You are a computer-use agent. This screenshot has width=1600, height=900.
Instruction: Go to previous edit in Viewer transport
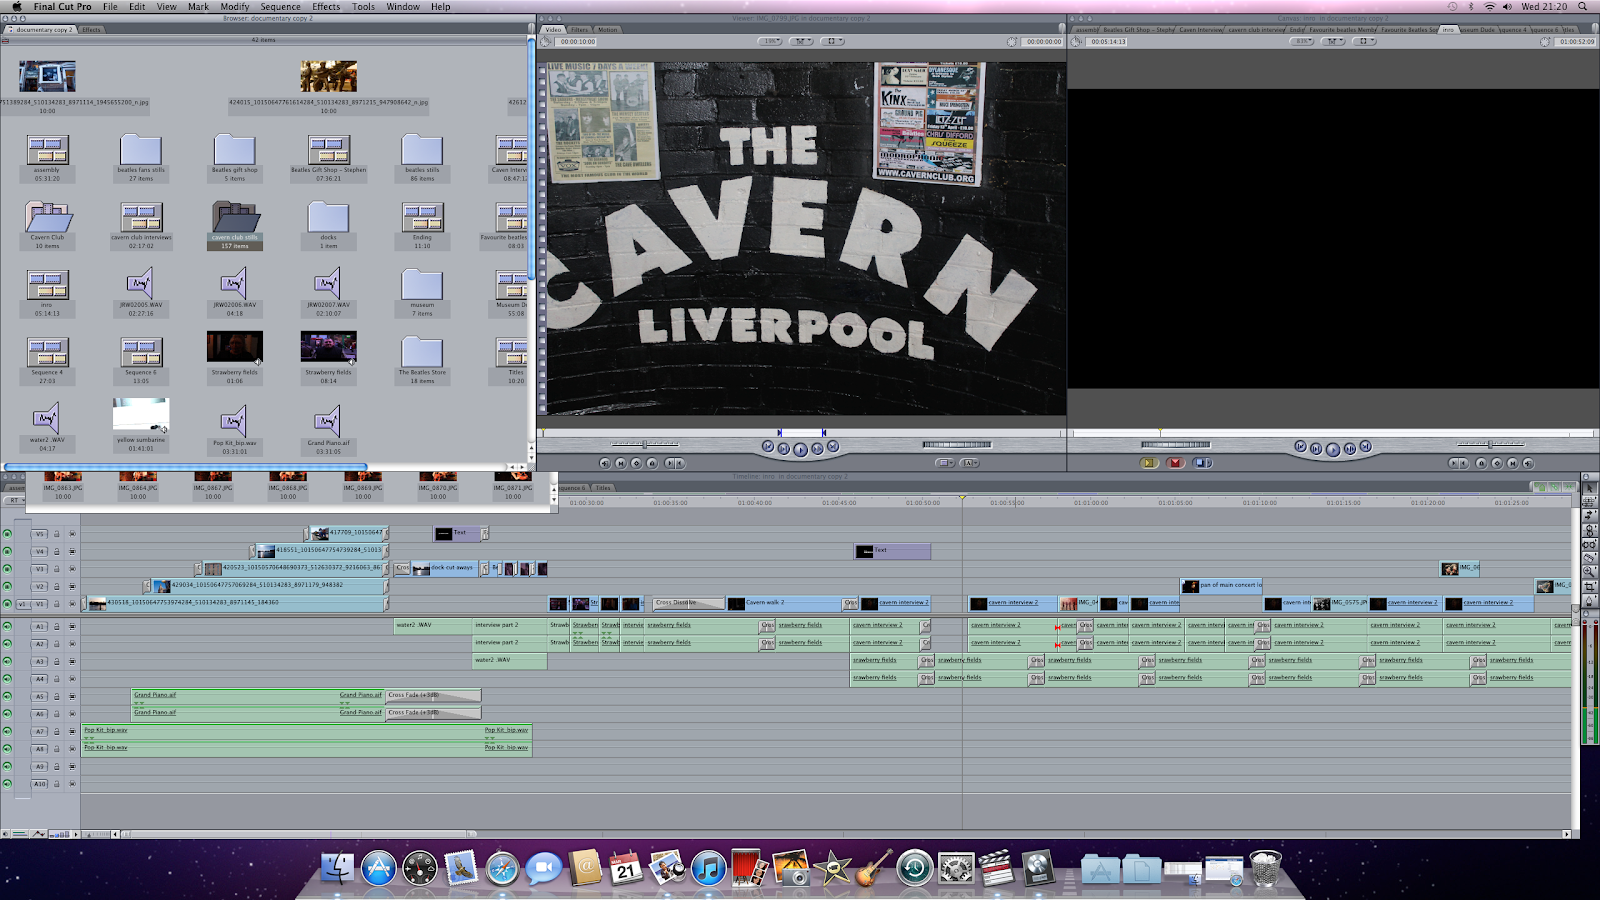pos(768,447)
